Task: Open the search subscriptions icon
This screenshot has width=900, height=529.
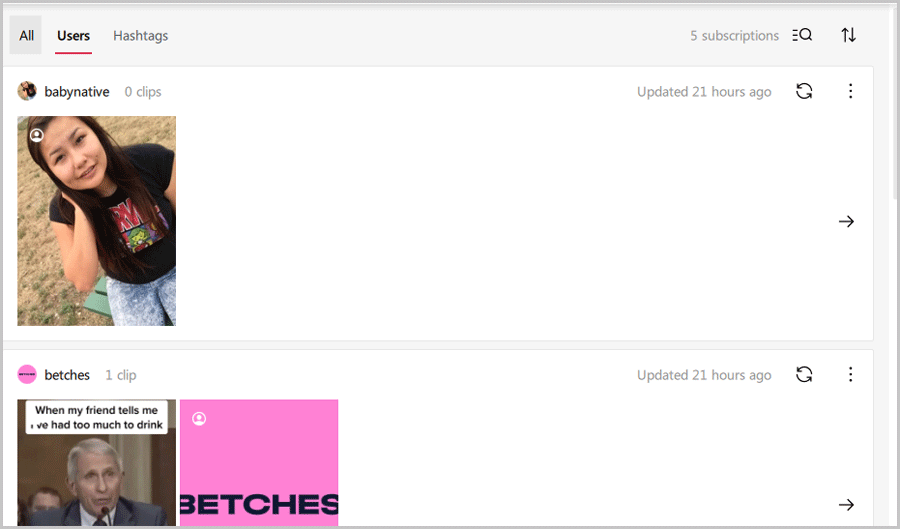Action: [802, 35]
